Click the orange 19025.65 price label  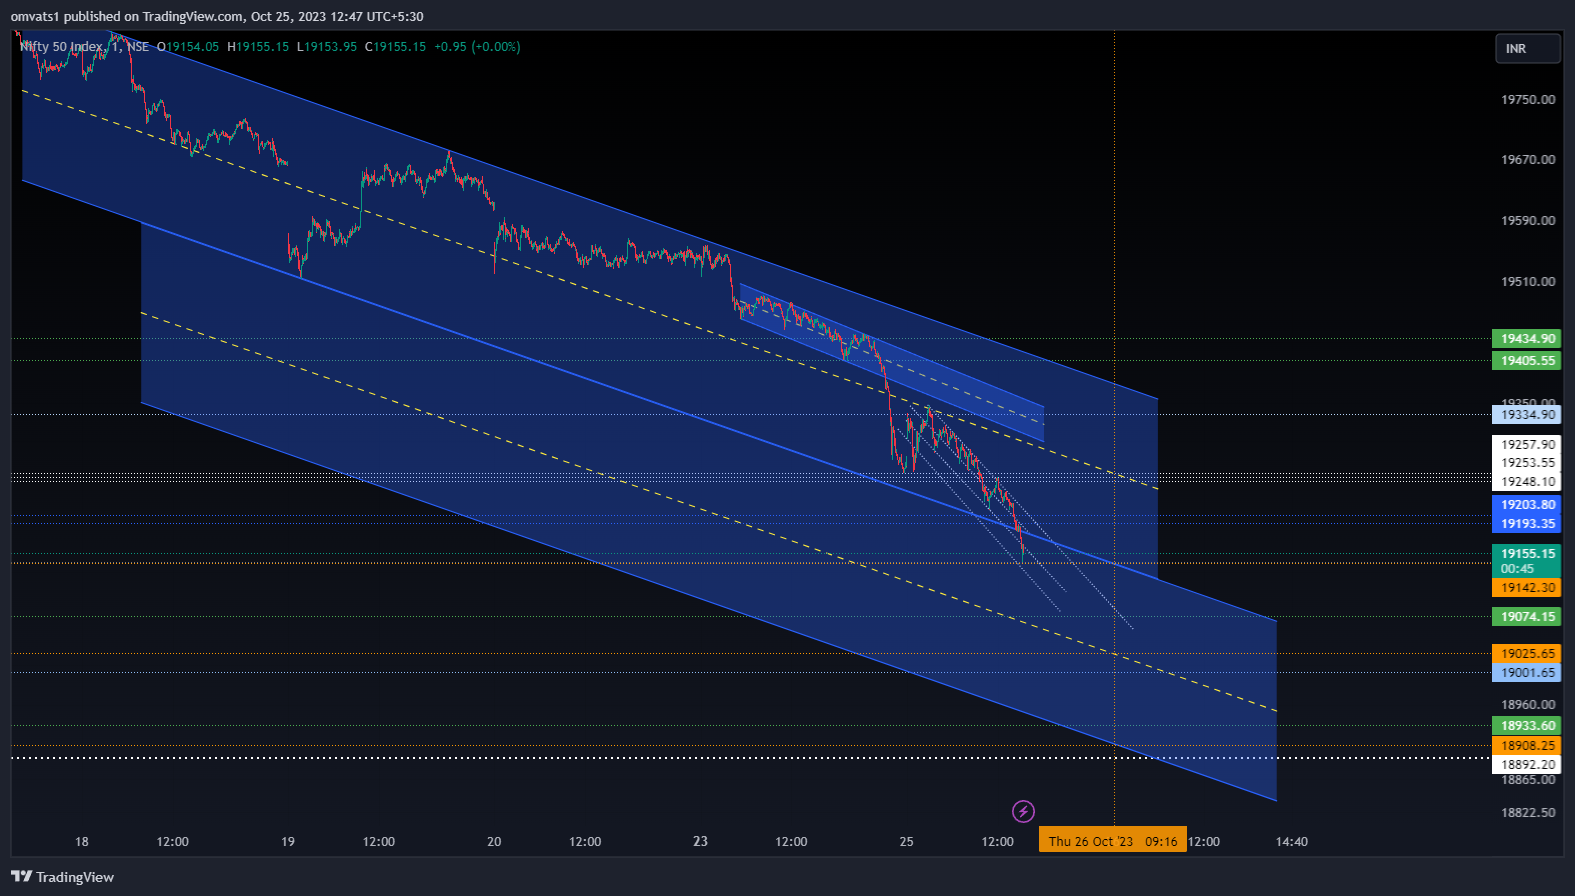pos(1526,654)
